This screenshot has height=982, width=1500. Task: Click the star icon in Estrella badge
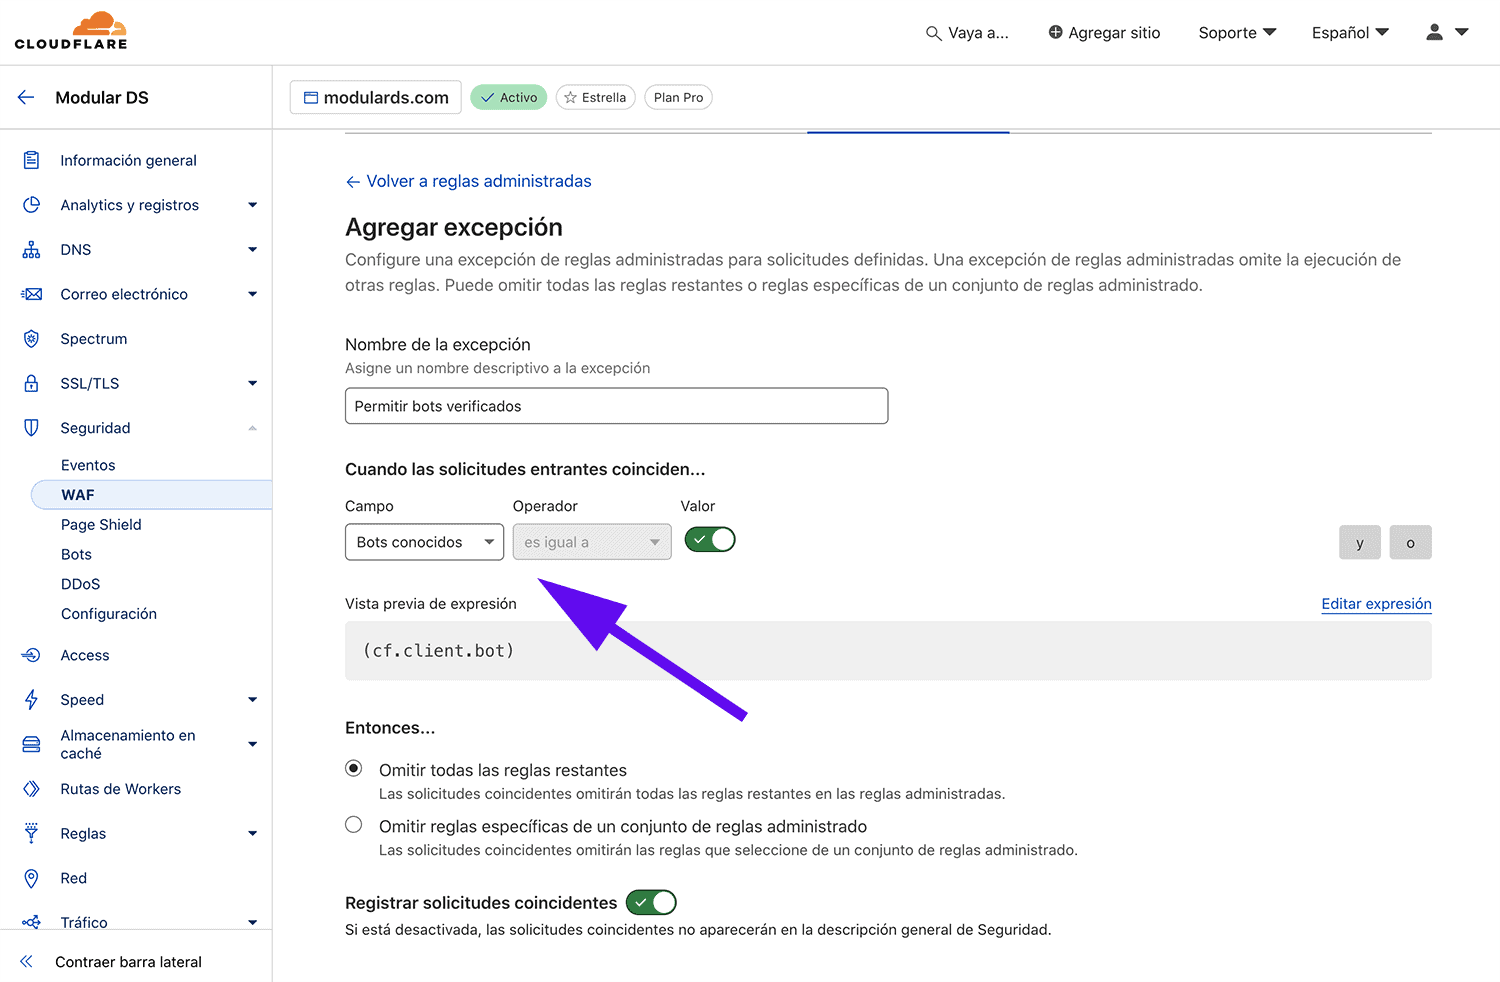[570, 97]
